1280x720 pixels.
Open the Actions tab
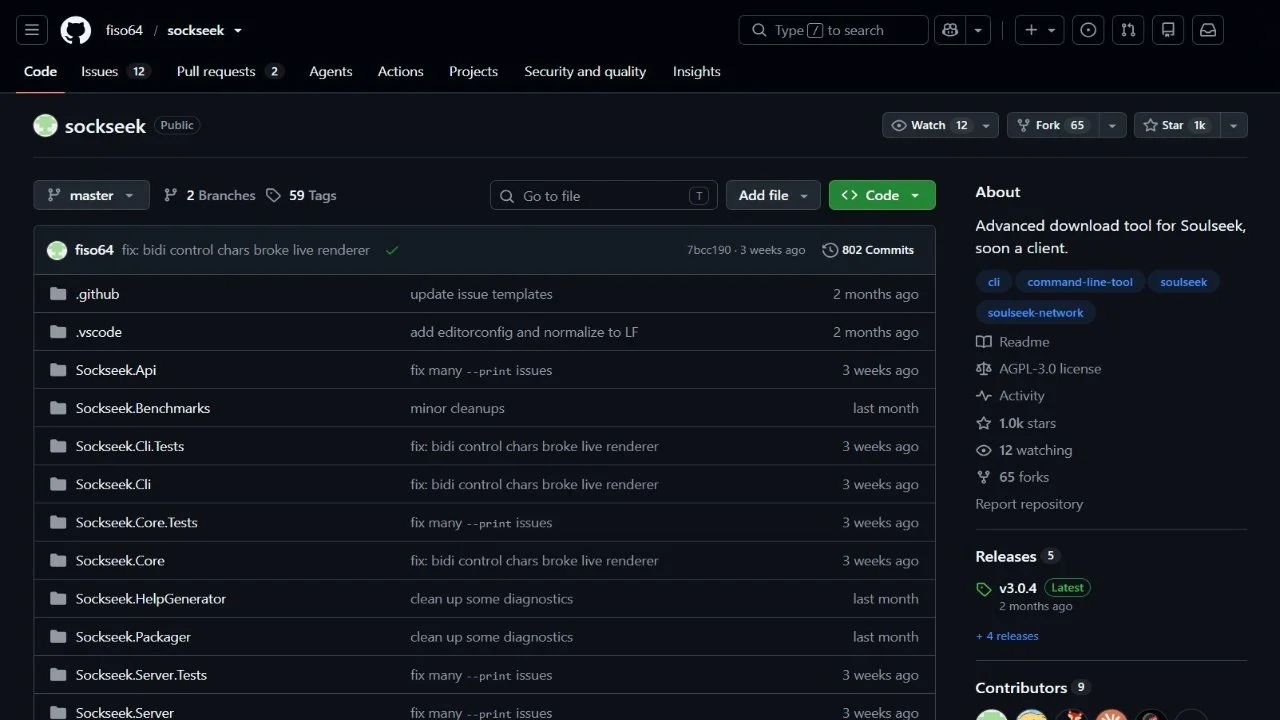[x=400, y=71]
